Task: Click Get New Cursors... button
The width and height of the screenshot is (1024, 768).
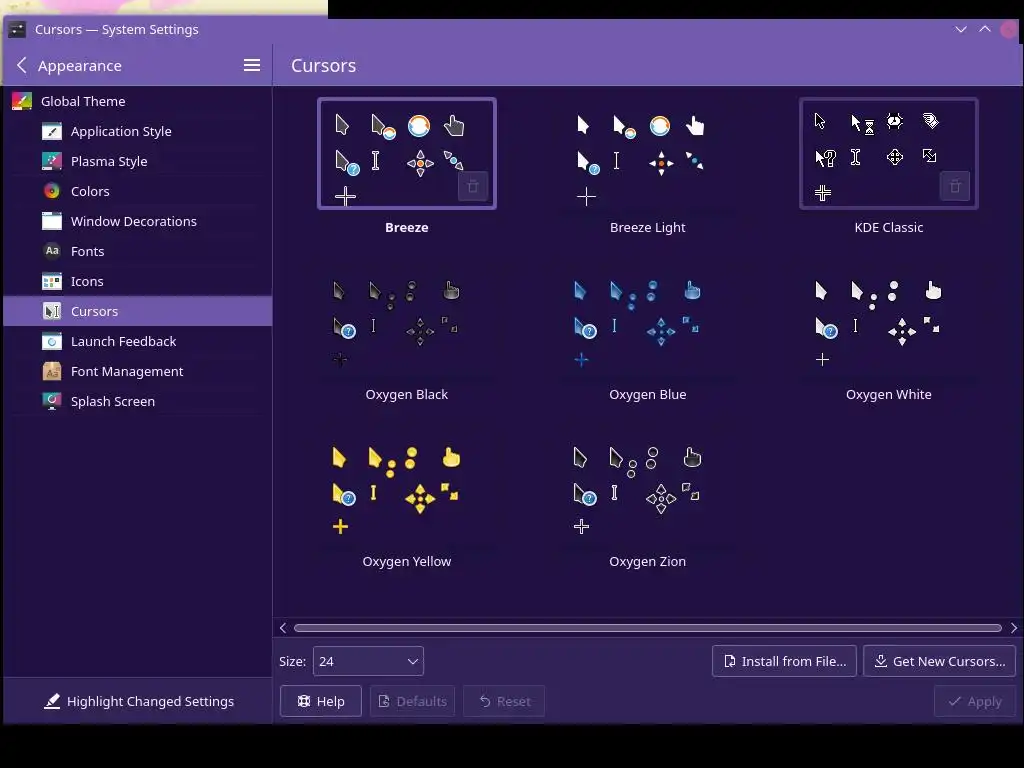Action: [940, 662]
